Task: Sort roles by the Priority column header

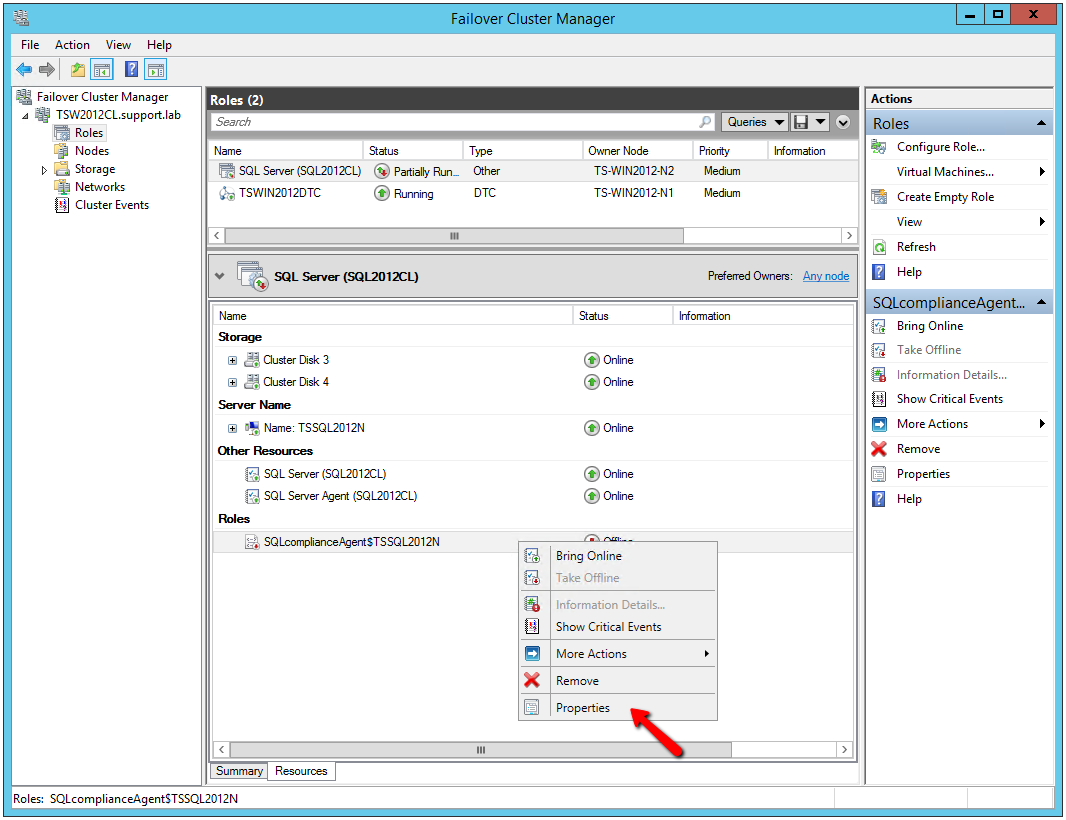Action: click(729, 151)
